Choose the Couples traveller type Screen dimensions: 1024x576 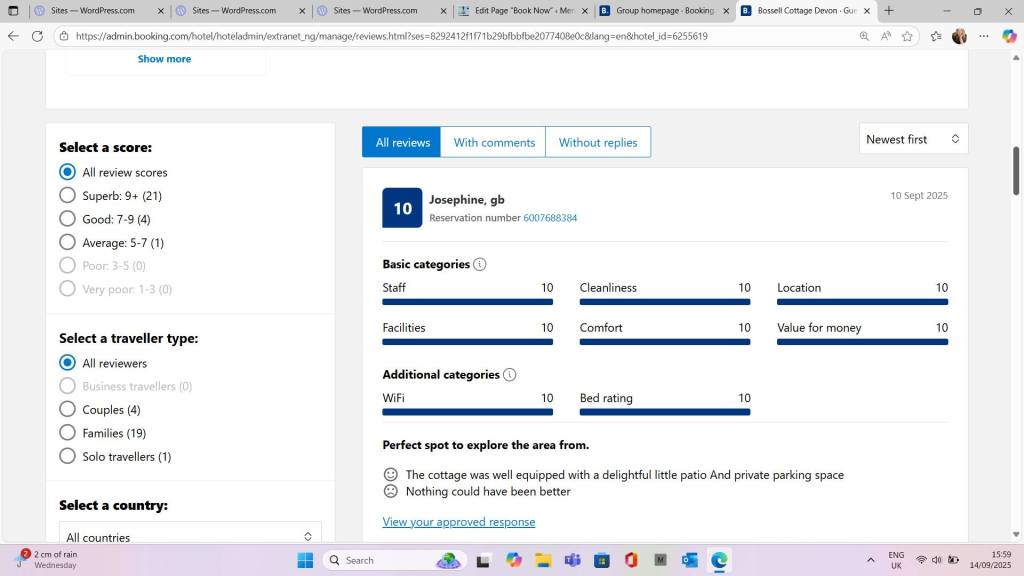[x=68, y=410]
